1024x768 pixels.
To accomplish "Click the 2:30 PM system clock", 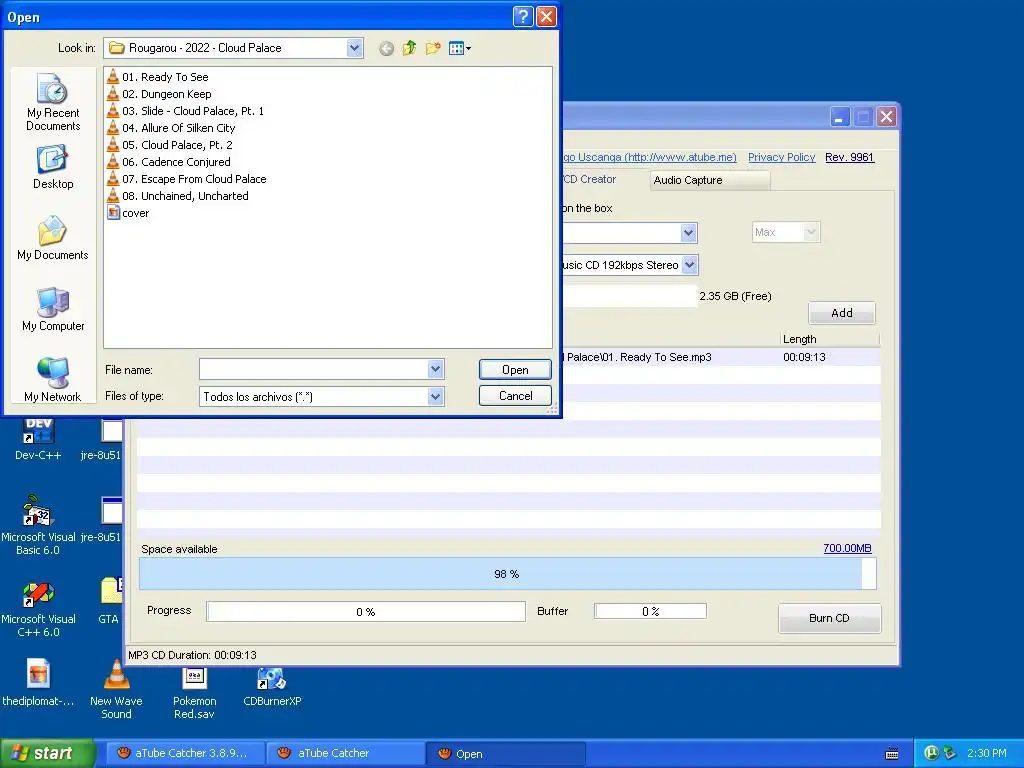I will [x=986, y=753].
